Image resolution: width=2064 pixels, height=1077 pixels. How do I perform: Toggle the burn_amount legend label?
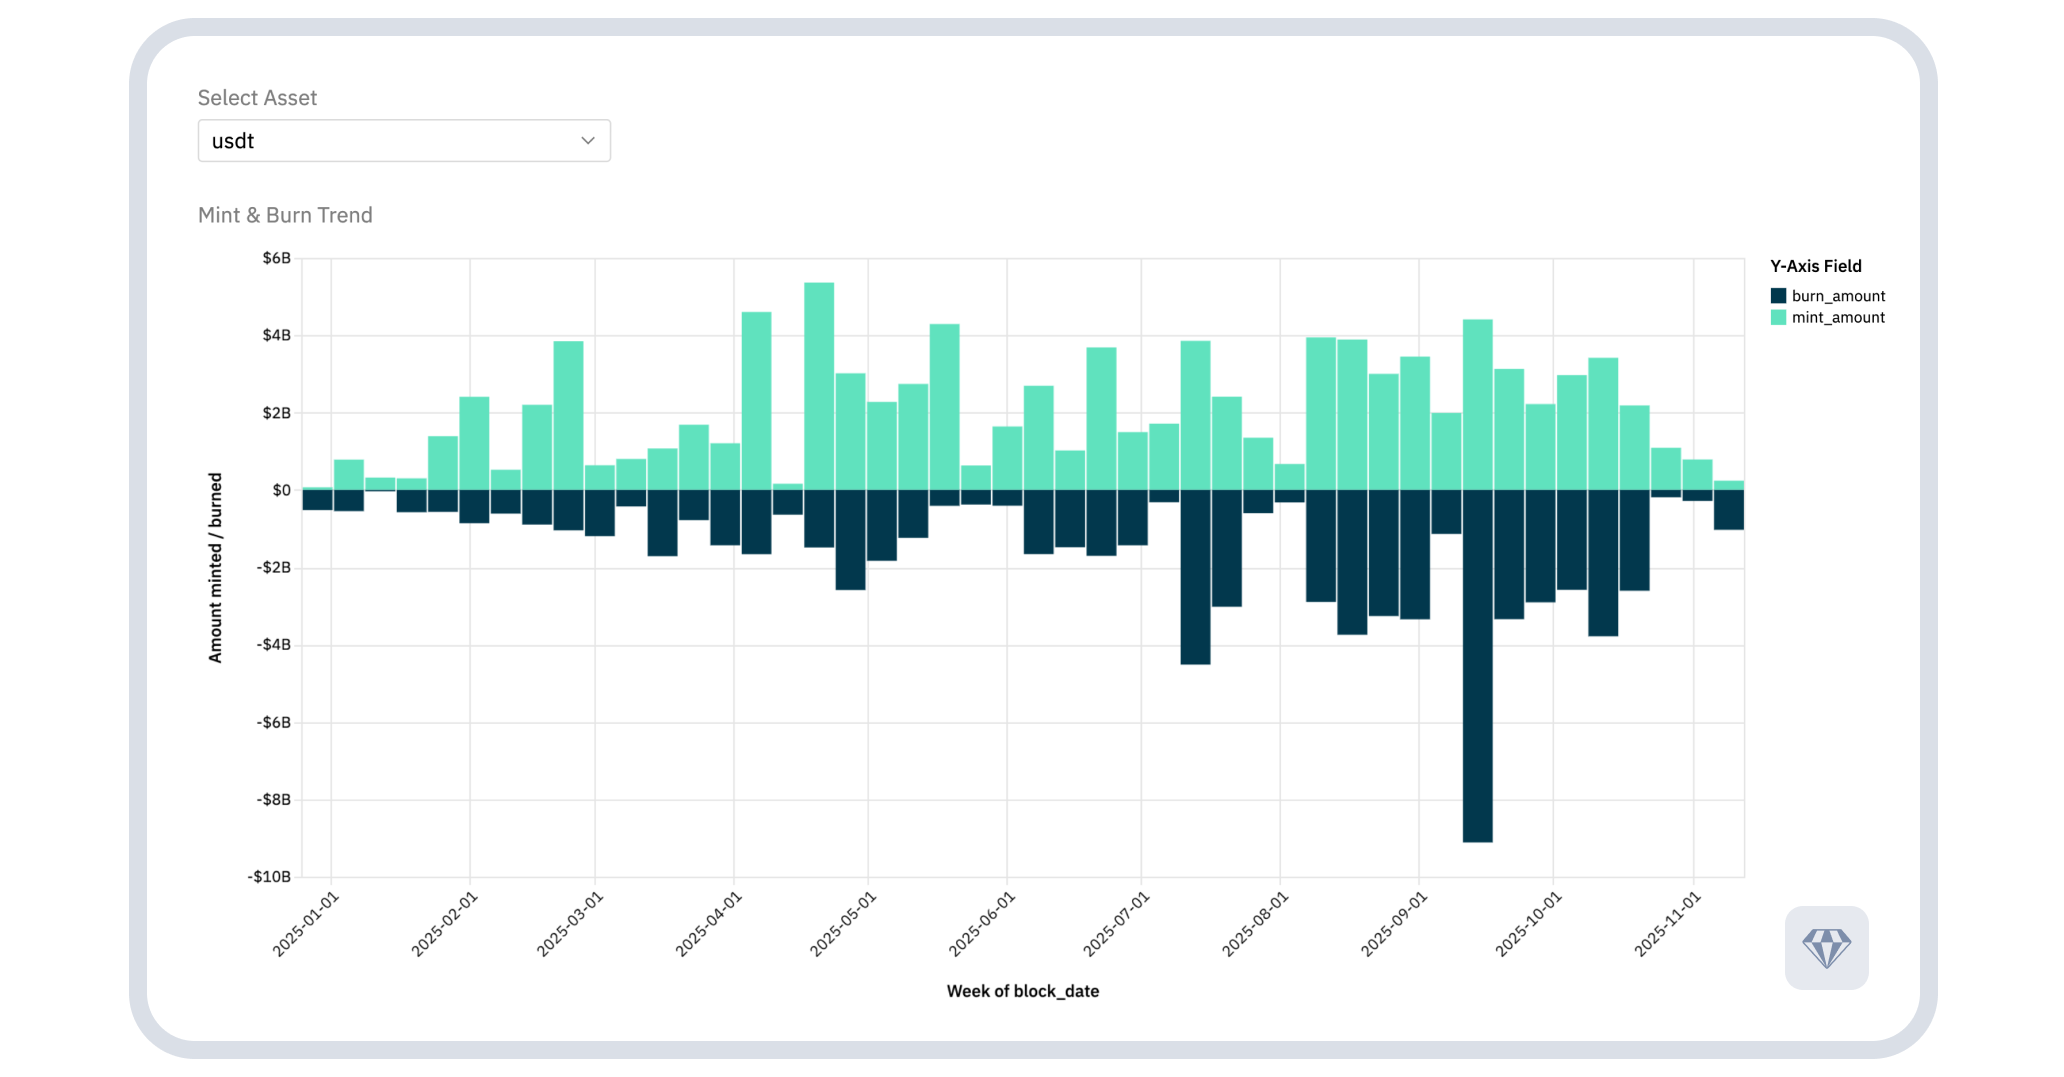1838,296
